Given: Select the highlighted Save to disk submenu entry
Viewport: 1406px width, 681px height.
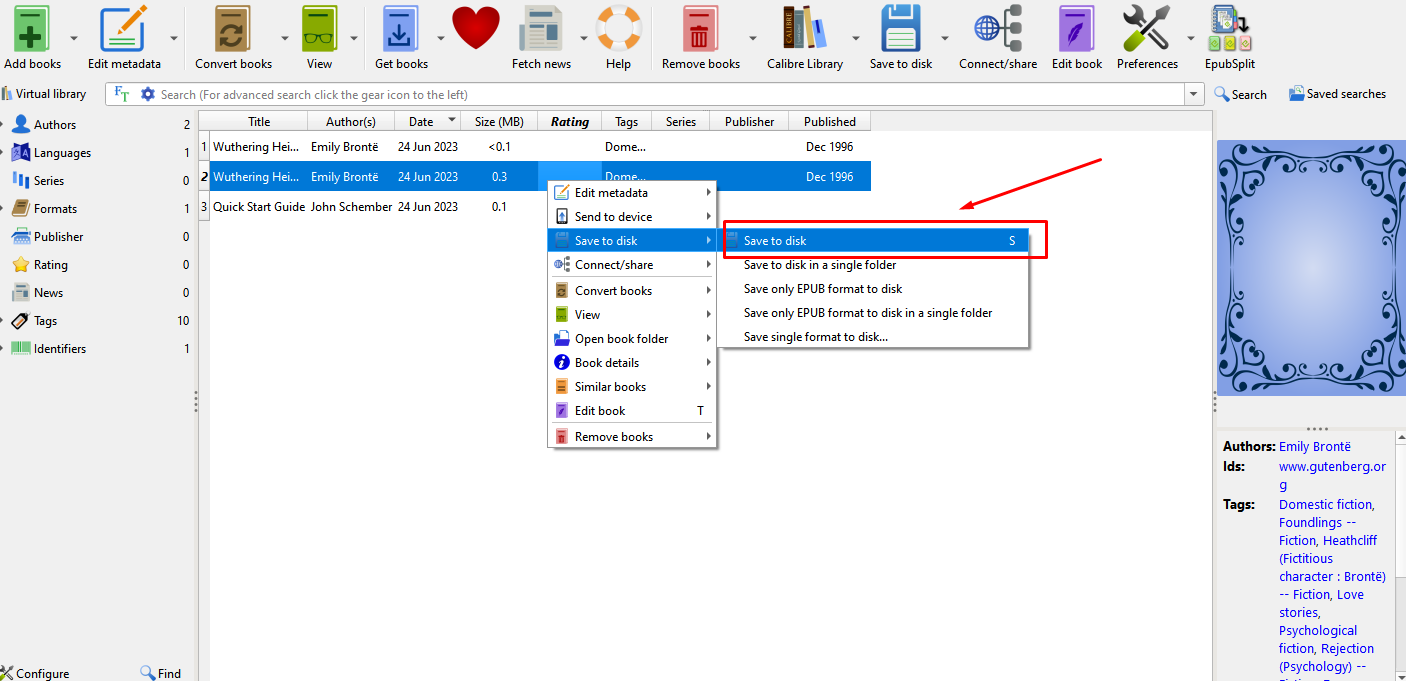Looking at the screenshot, I should click(x=873, y=241).
